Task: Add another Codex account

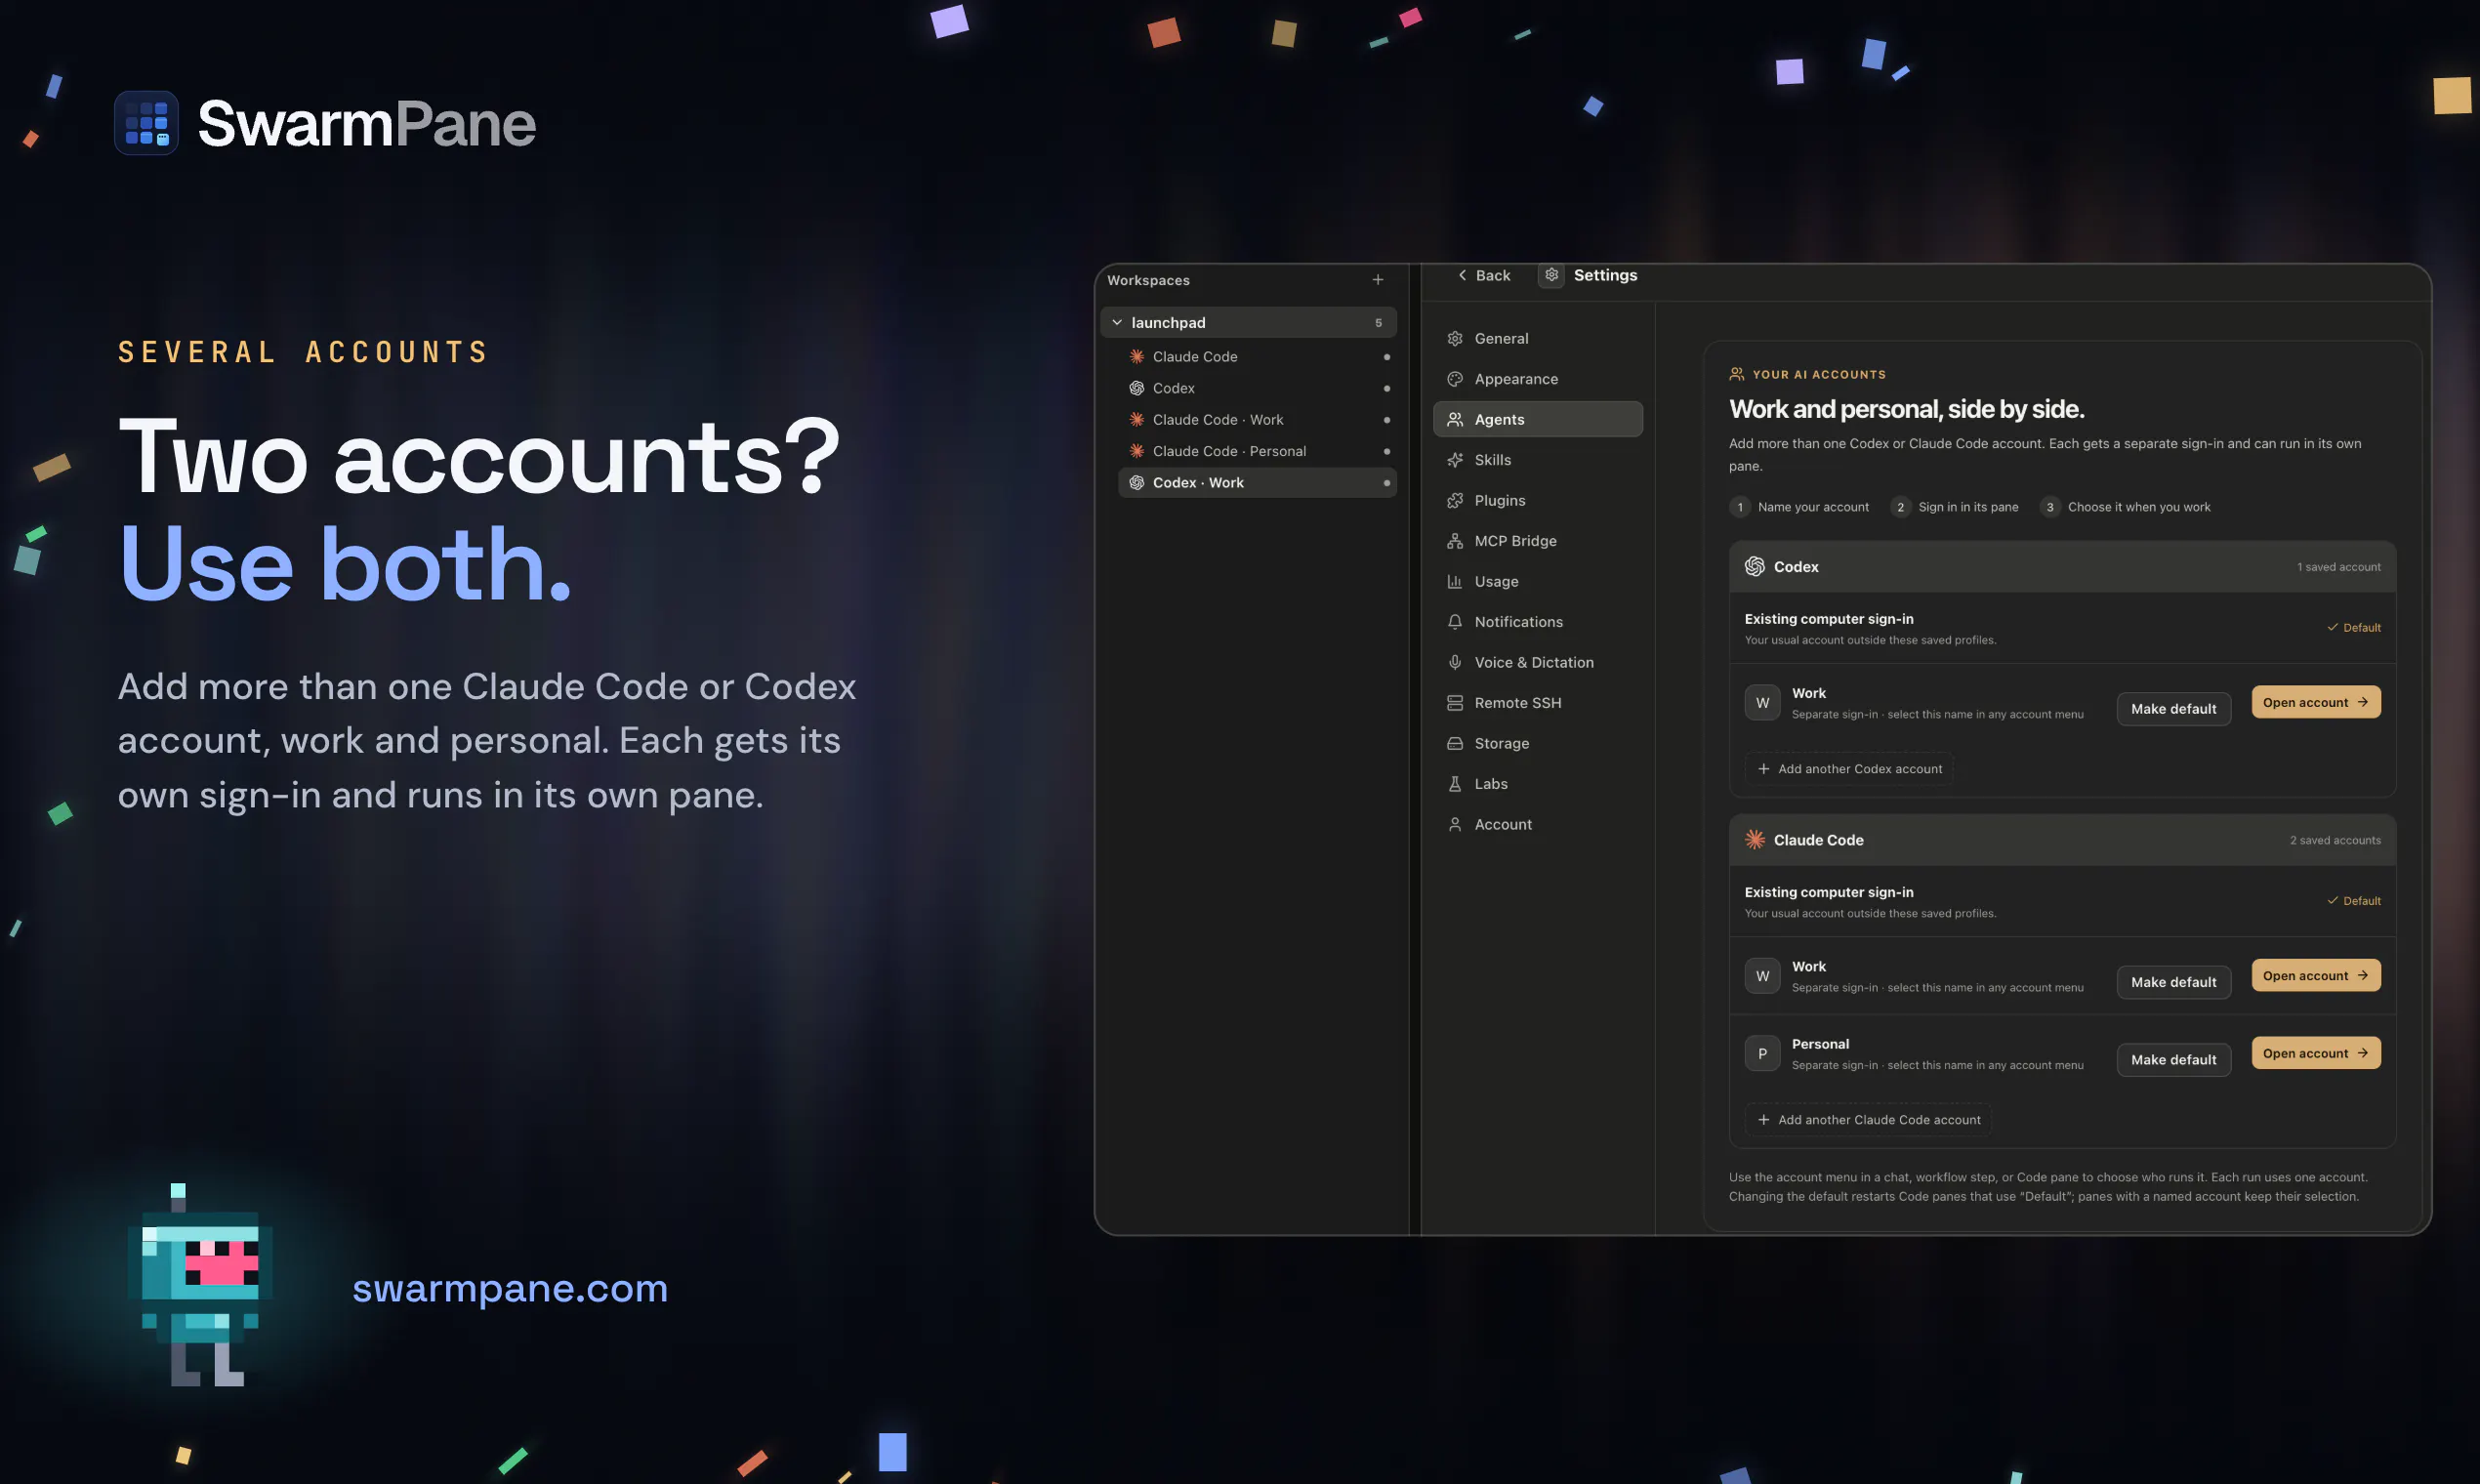Action: point(1849,769)
